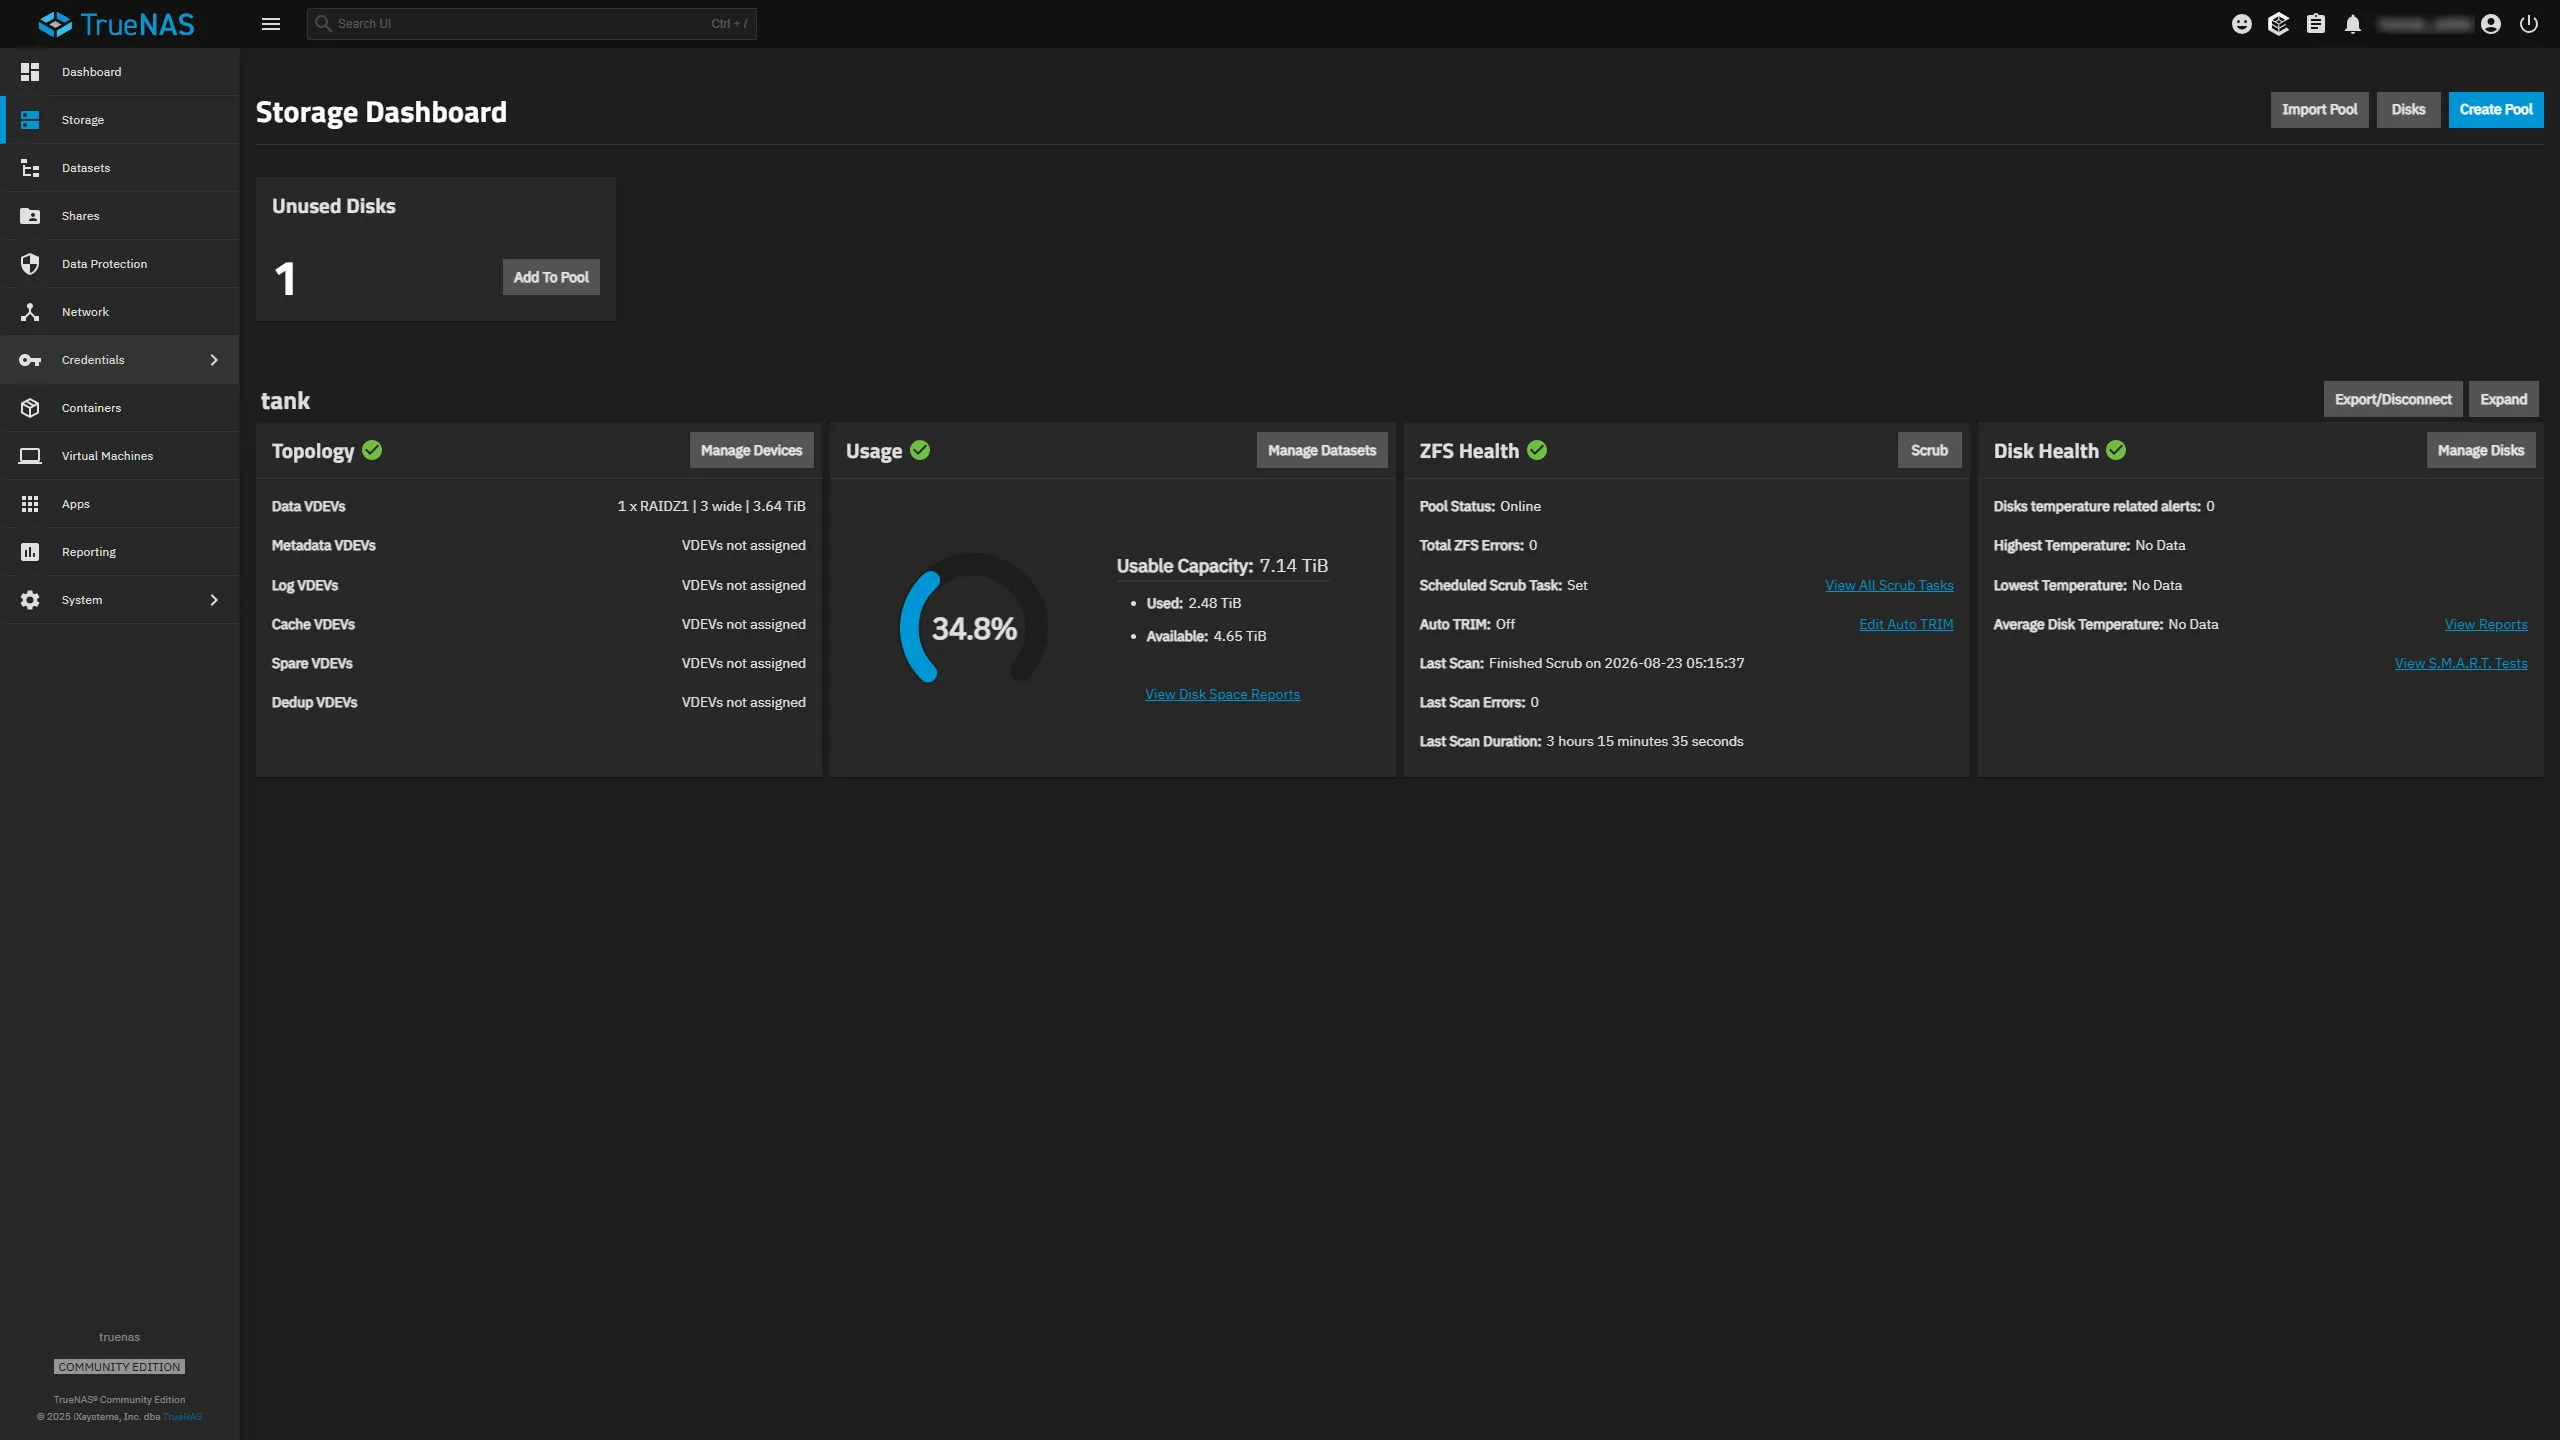Click Add To Pool for unused disks
This screenshot has width=2560, height=1440.
tap(551, 277)
